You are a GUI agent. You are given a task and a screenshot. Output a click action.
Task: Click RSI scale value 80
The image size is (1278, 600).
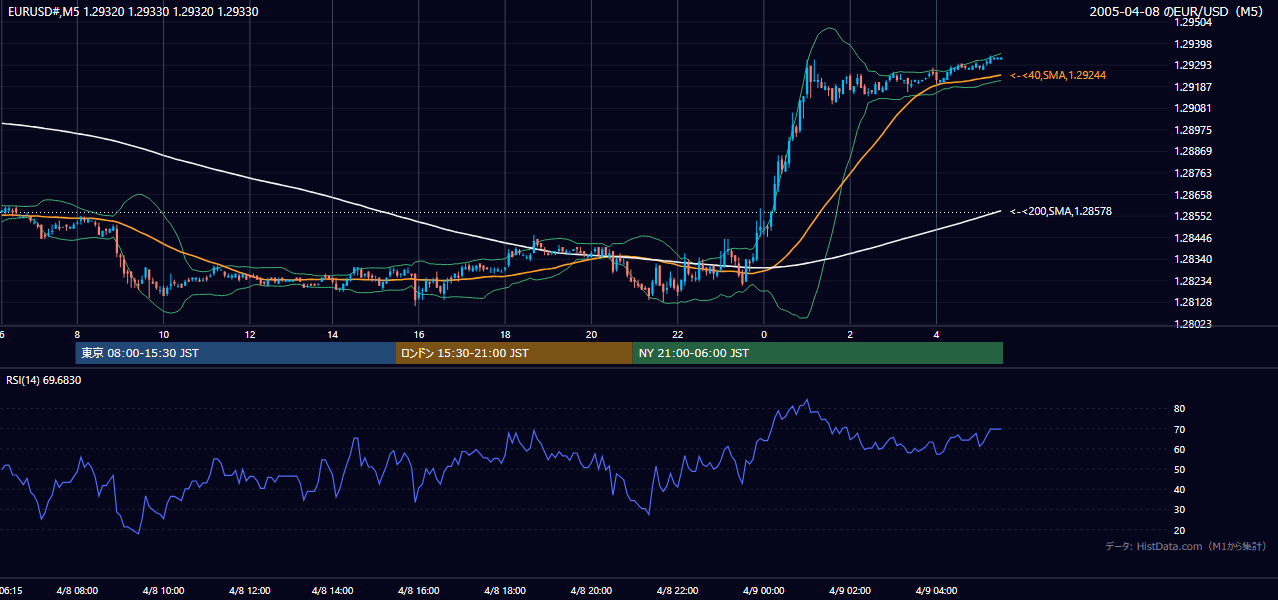[1179, 409]
